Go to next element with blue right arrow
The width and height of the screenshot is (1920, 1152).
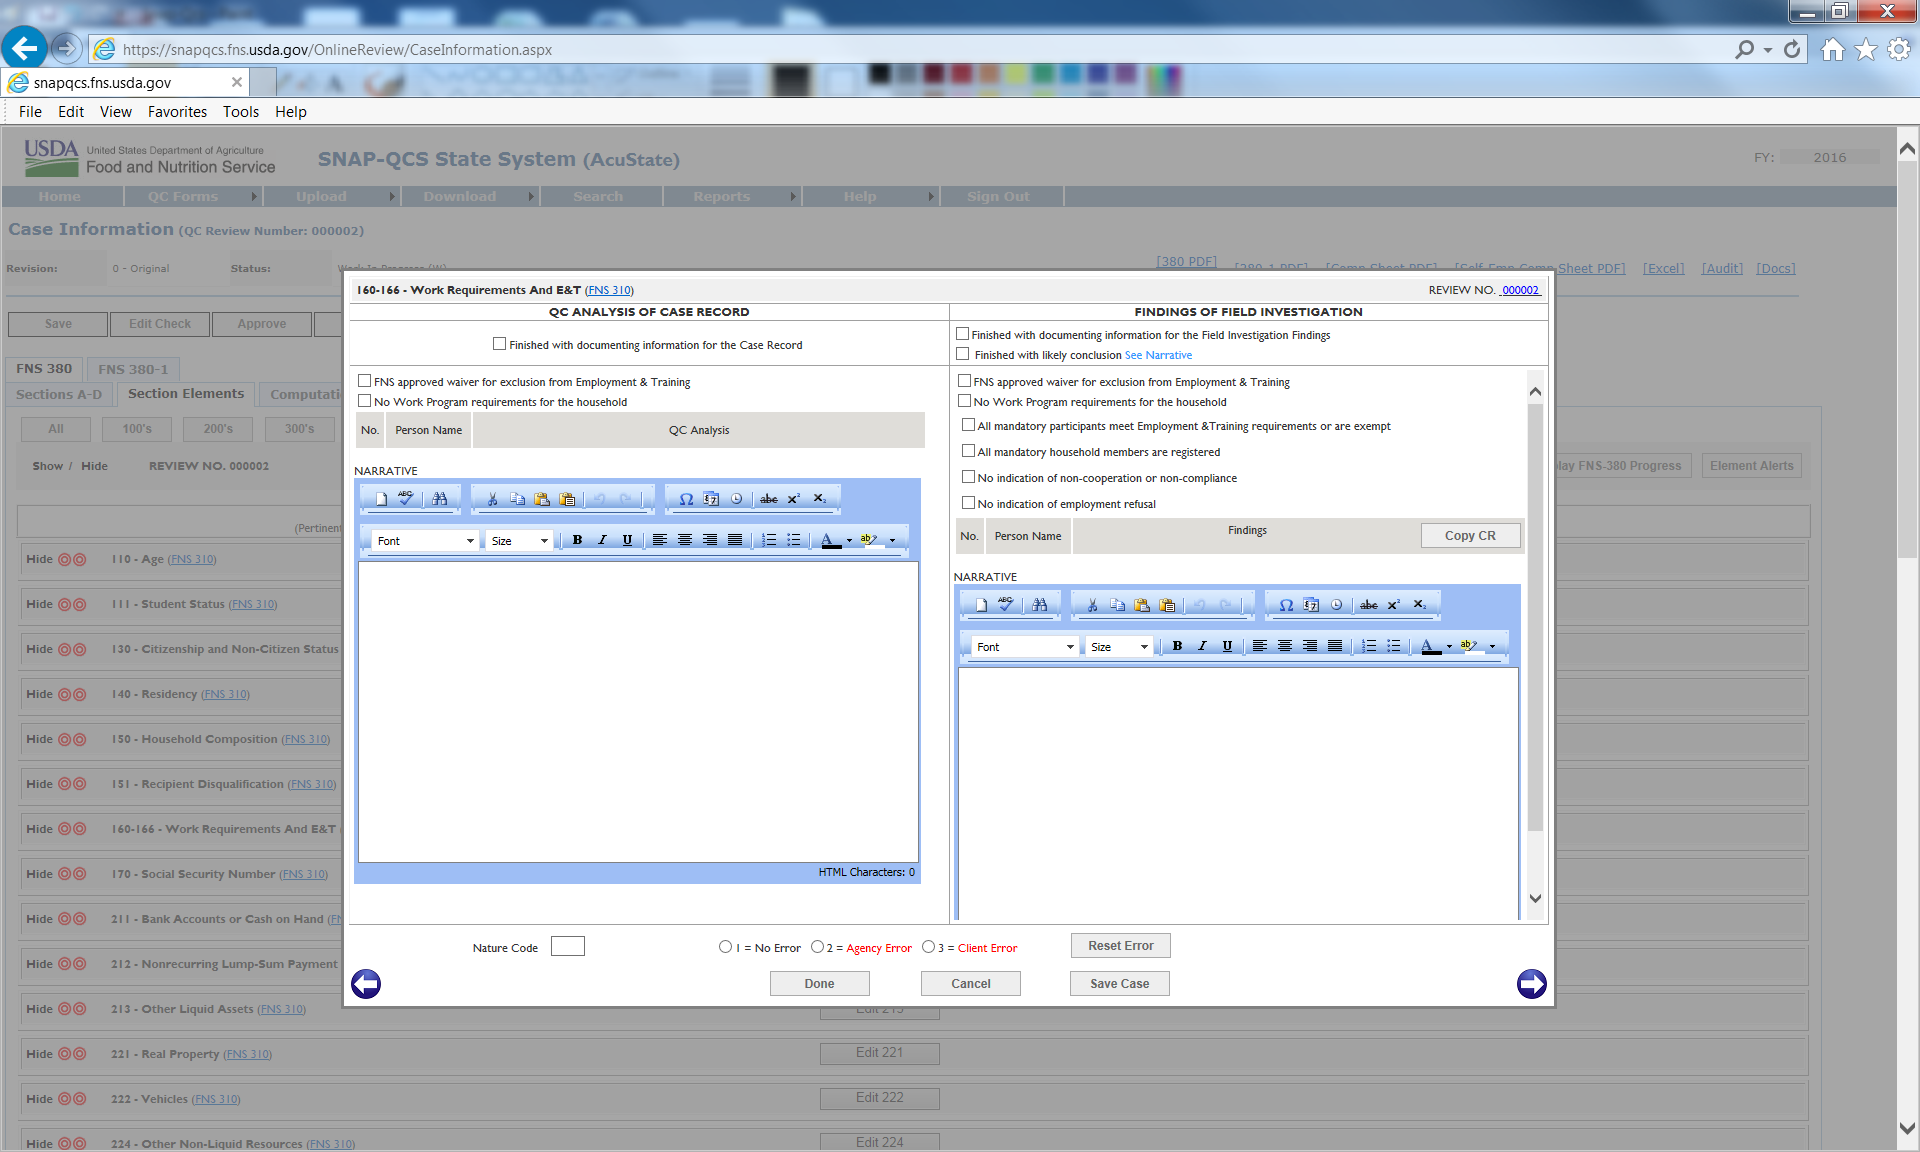[1531, 984]
